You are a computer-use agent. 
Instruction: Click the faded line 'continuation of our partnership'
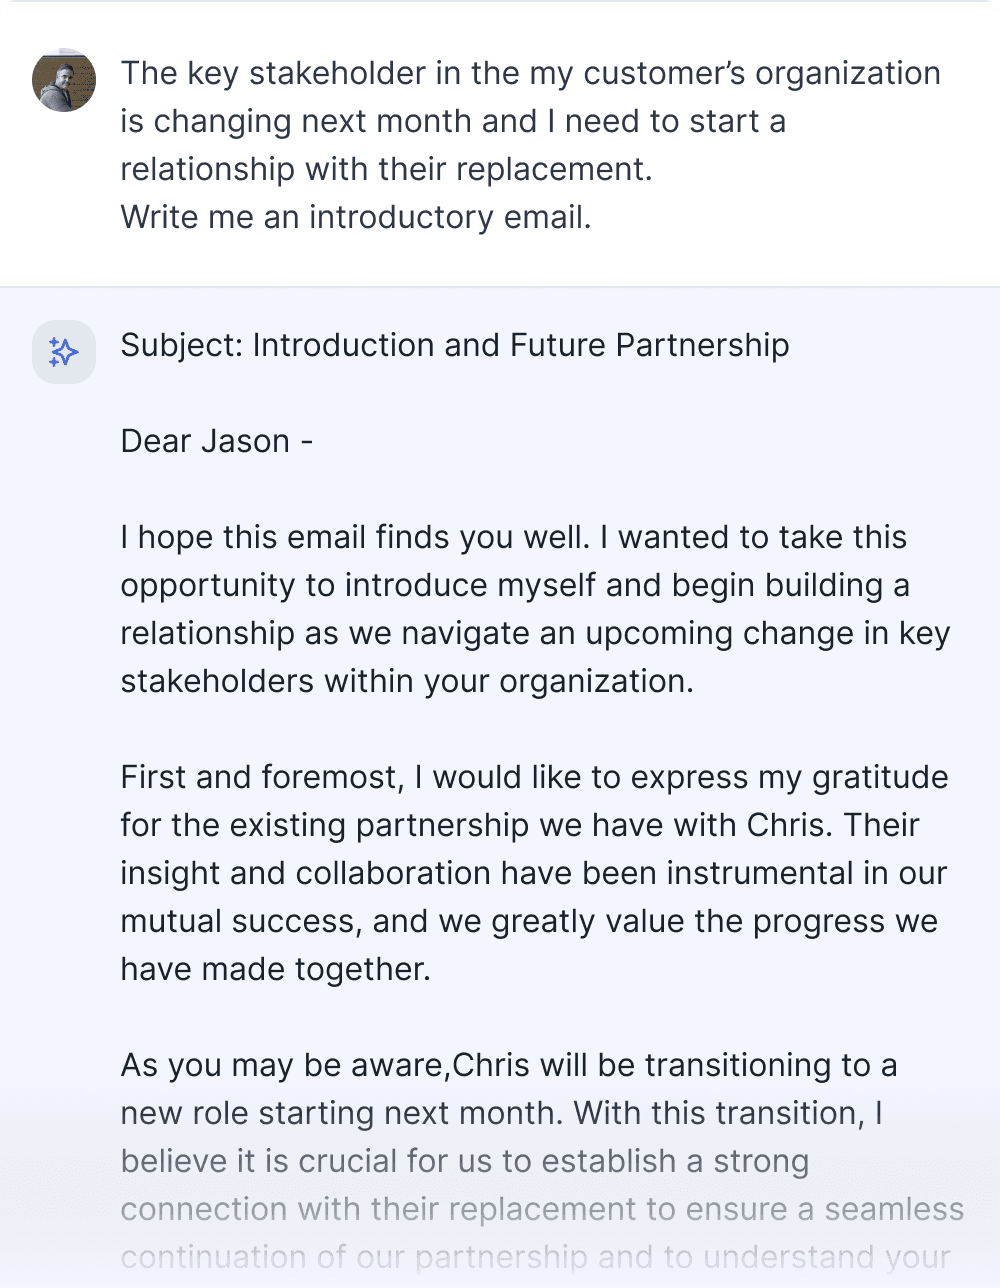pyautogui.click(x=536, y=1258)
